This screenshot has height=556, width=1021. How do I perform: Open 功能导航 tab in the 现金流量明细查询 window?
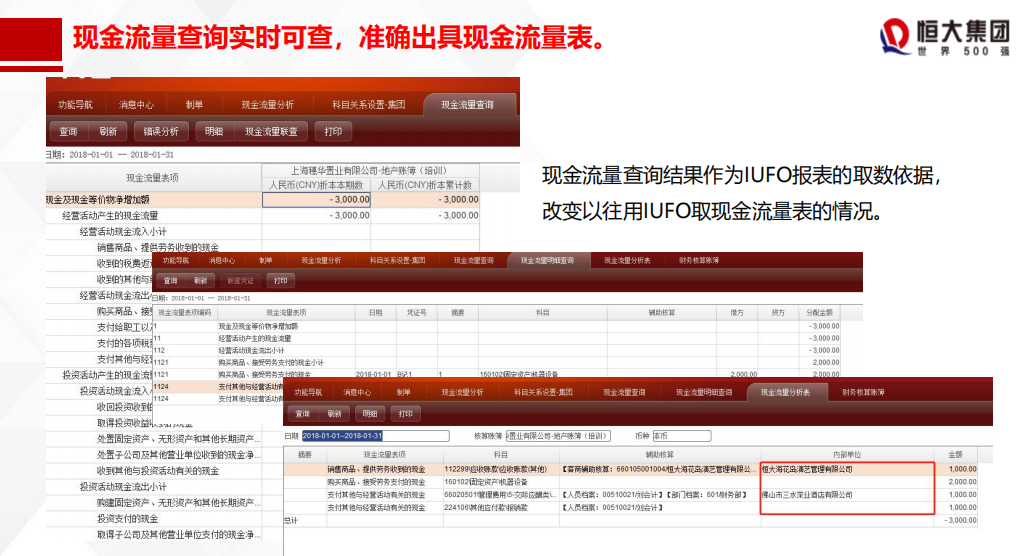[x=176, y=260]
